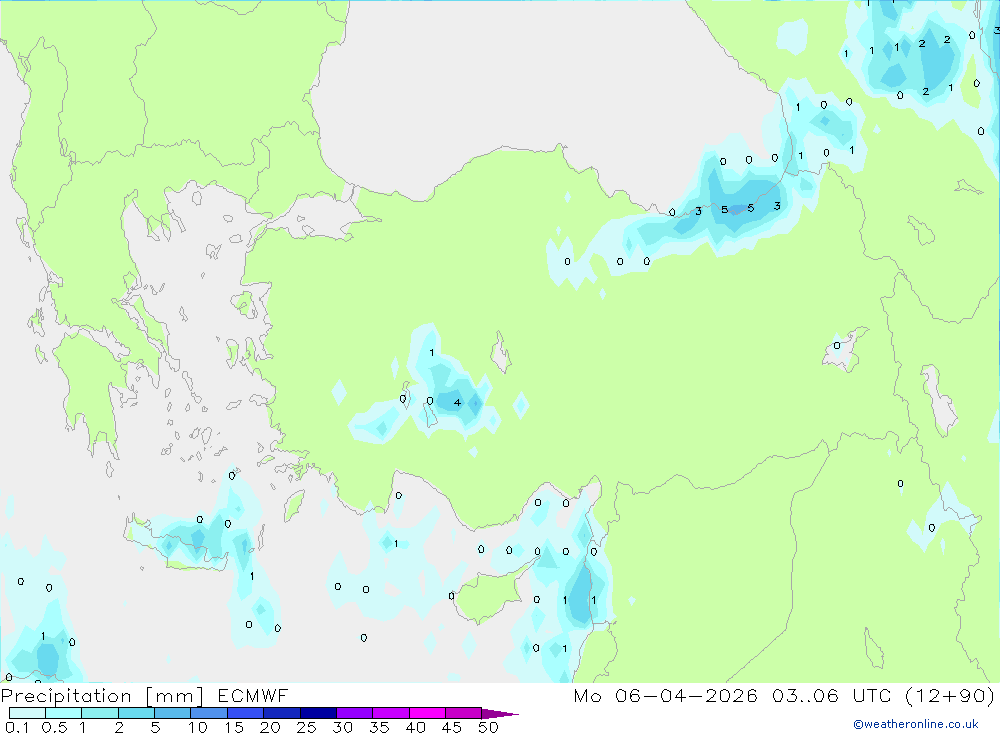Click the "10" legend scale label
The image size is (1000, 733).
pyautogui.click(x=198, y=727)
